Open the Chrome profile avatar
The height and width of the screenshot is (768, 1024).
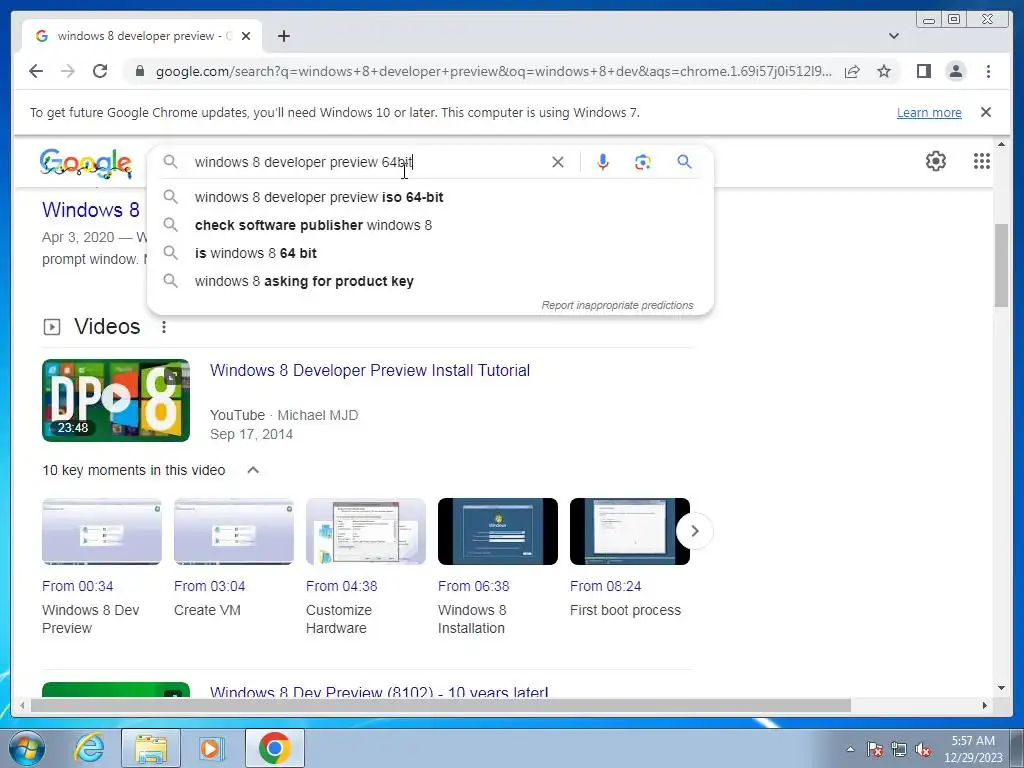coord(955,71)
